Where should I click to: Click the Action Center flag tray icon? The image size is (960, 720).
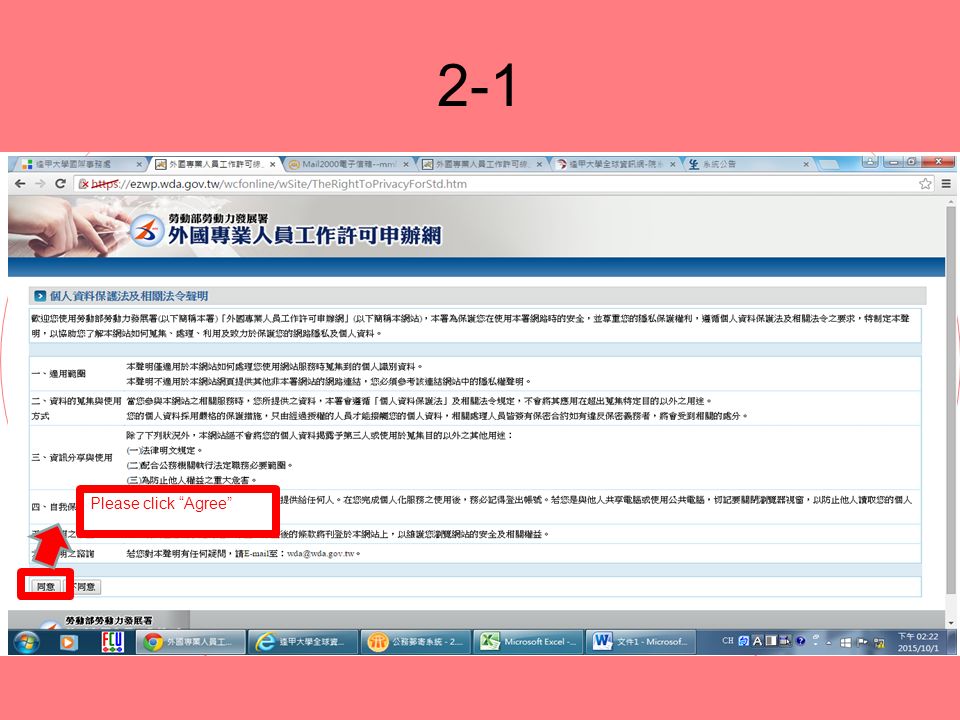863,642
